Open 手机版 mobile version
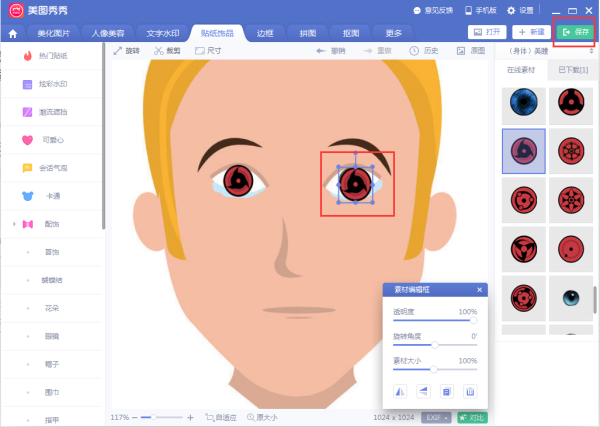This screenshot has height=427, width=600. (481, 10)
